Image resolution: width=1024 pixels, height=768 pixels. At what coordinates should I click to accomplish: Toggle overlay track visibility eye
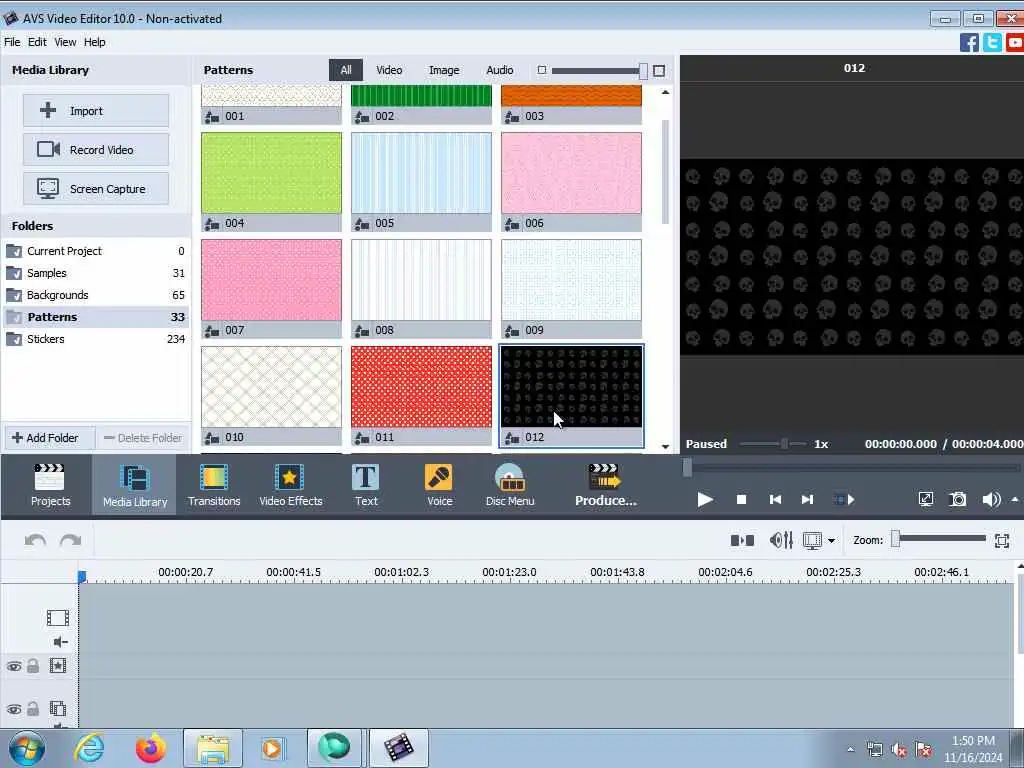pos(14,709)
